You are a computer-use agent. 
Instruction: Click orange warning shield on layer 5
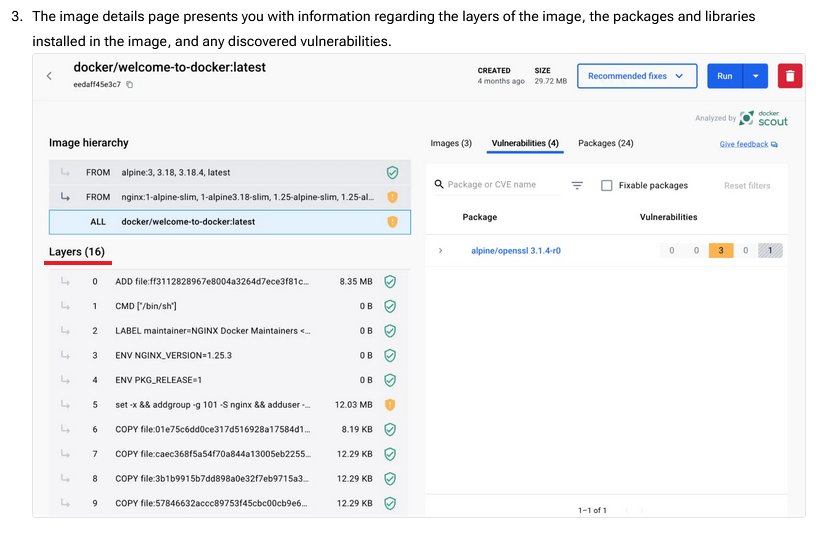390,405
